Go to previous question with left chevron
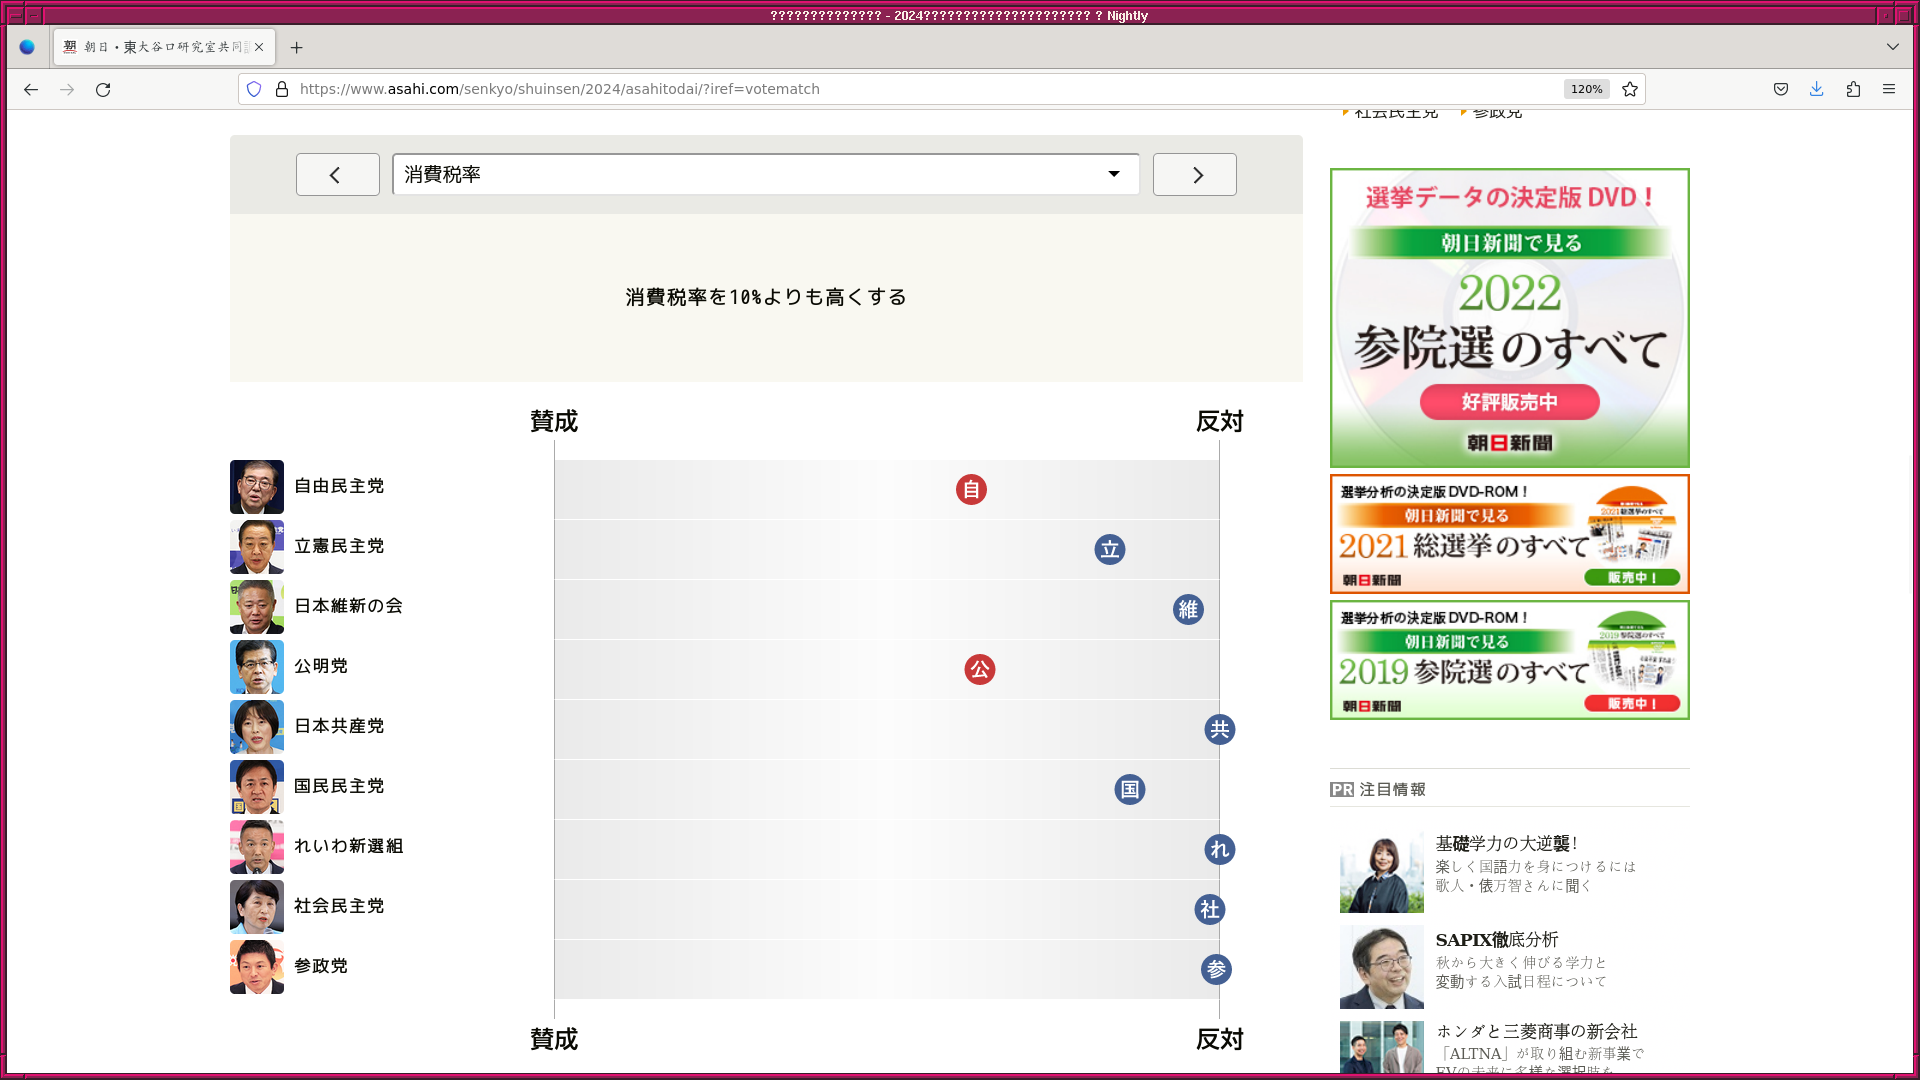The height and width of the screenshot is (1080, 1920). [337, 174]
